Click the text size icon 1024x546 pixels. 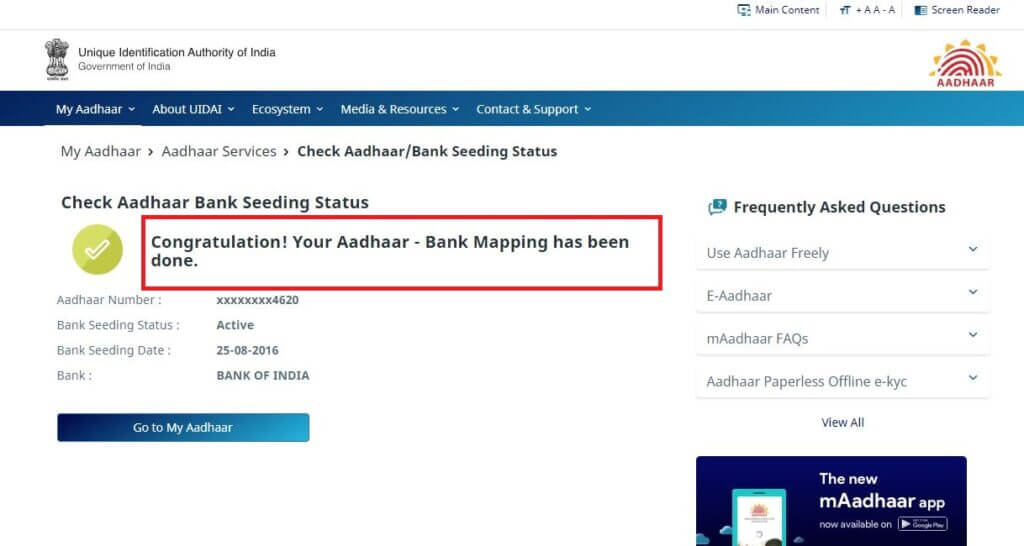844,10
